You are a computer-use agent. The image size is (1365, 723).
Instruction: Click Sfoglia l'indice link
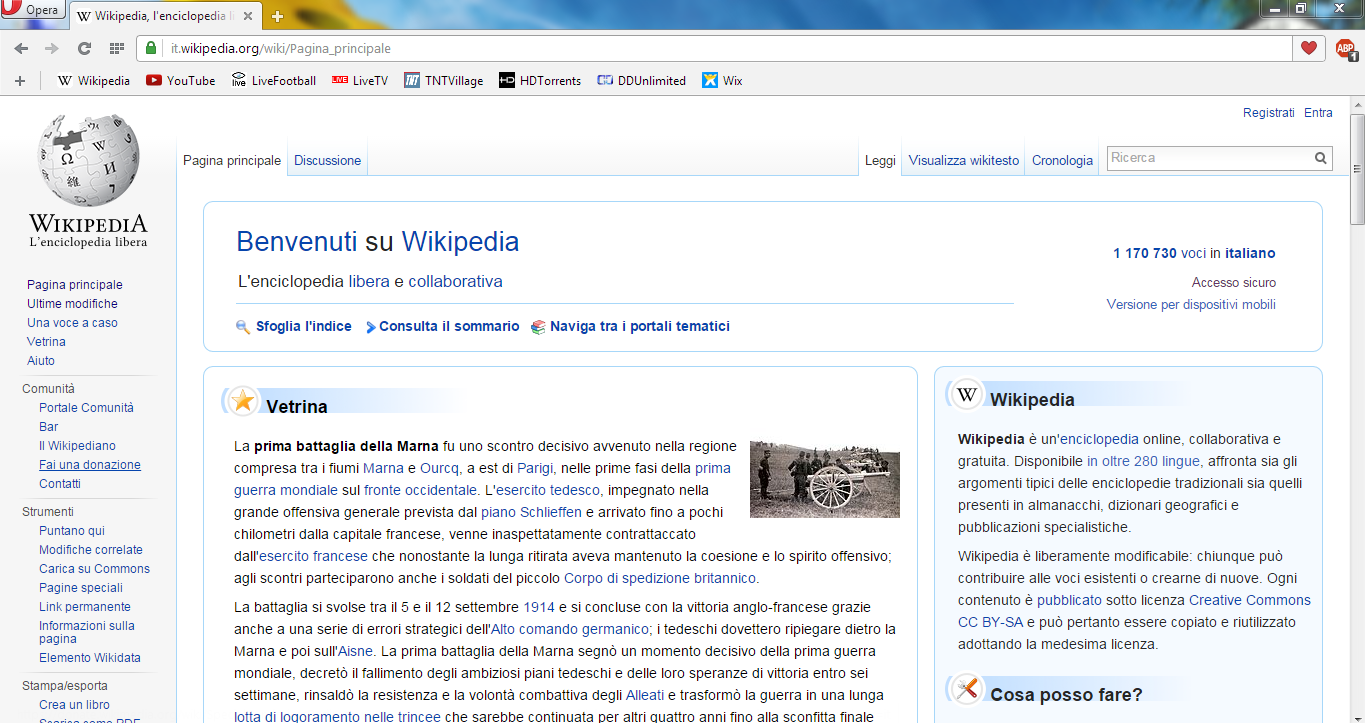pos(303,326)
